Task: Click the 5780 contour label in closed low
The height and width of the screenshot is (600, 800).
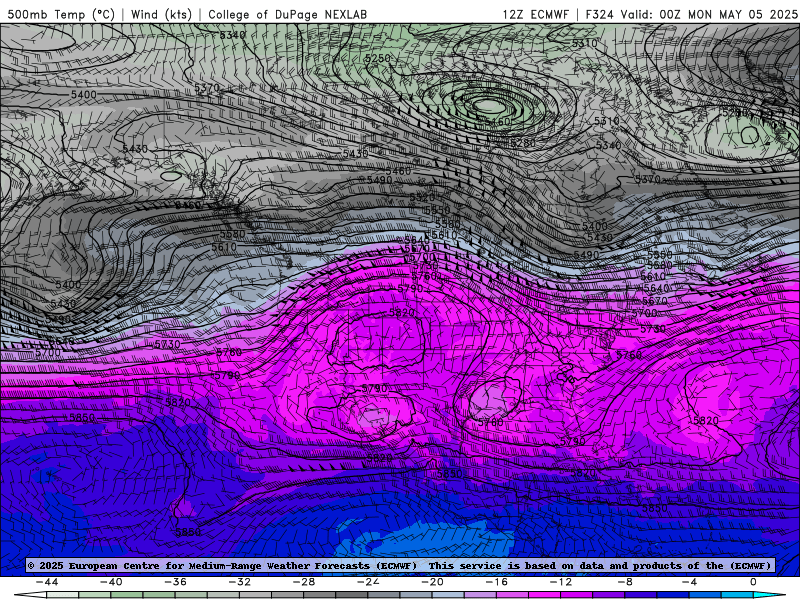Action: (x=490, y=422)
